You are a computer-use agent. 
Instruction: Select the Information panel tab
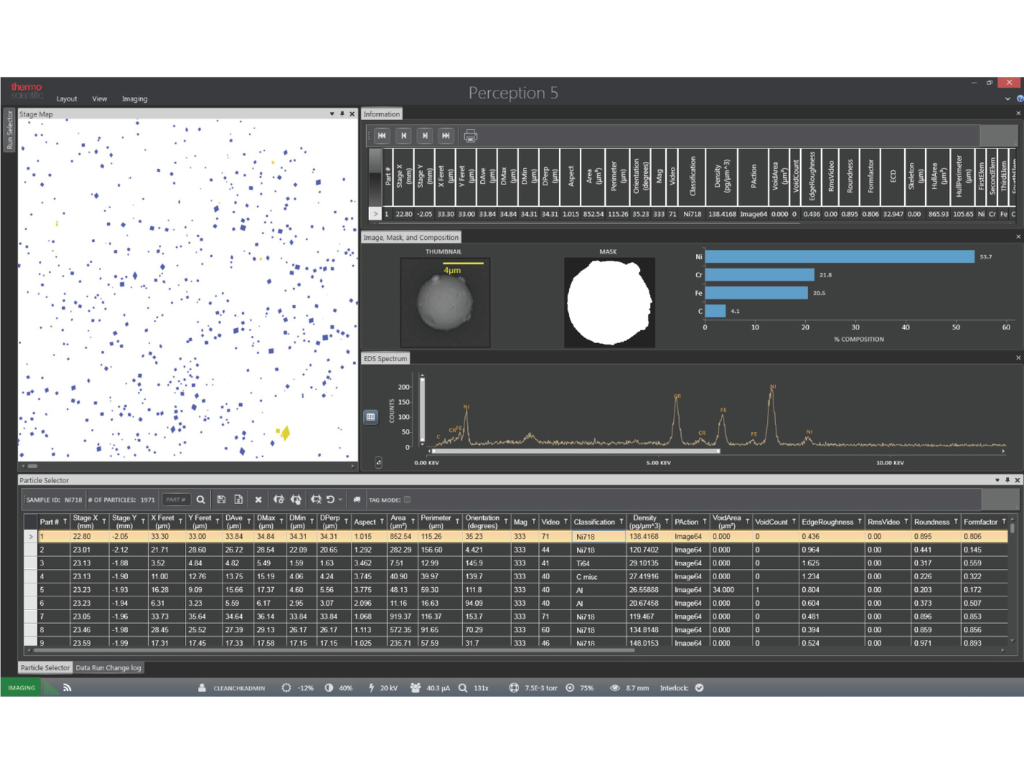[381, 114]
